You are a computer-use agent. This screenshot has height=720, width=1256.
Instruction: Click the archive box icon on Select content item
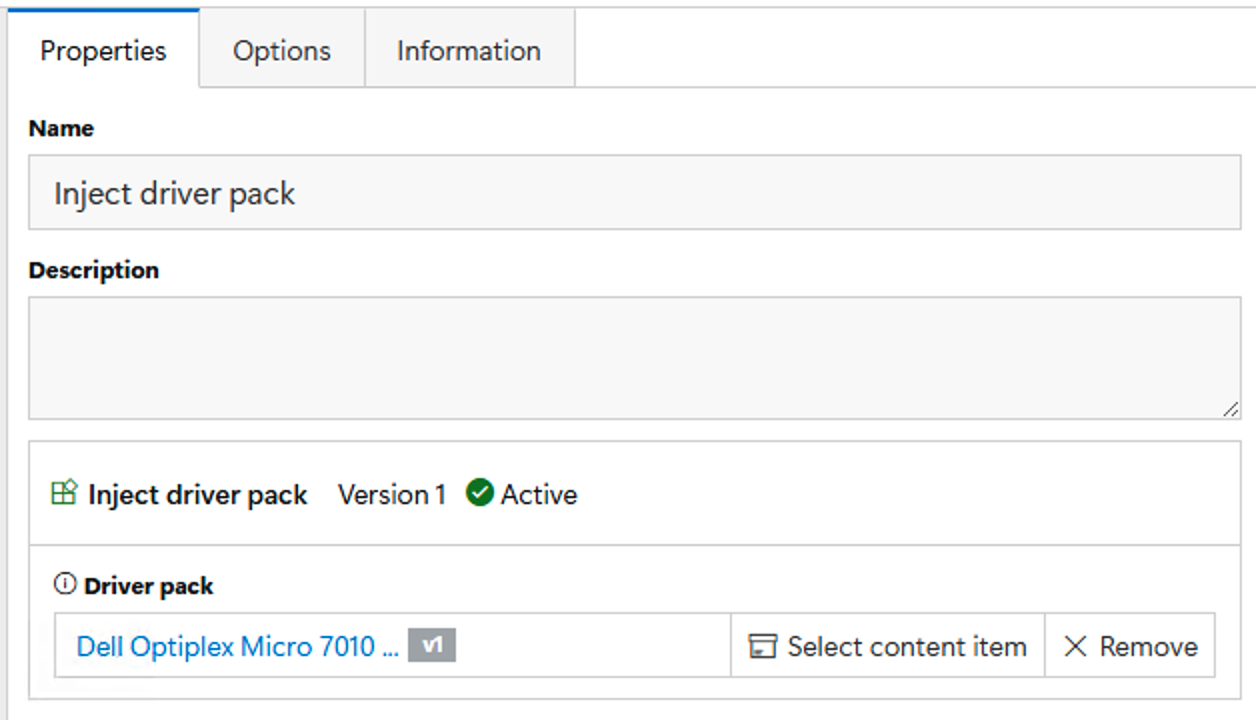click(763, 647)
